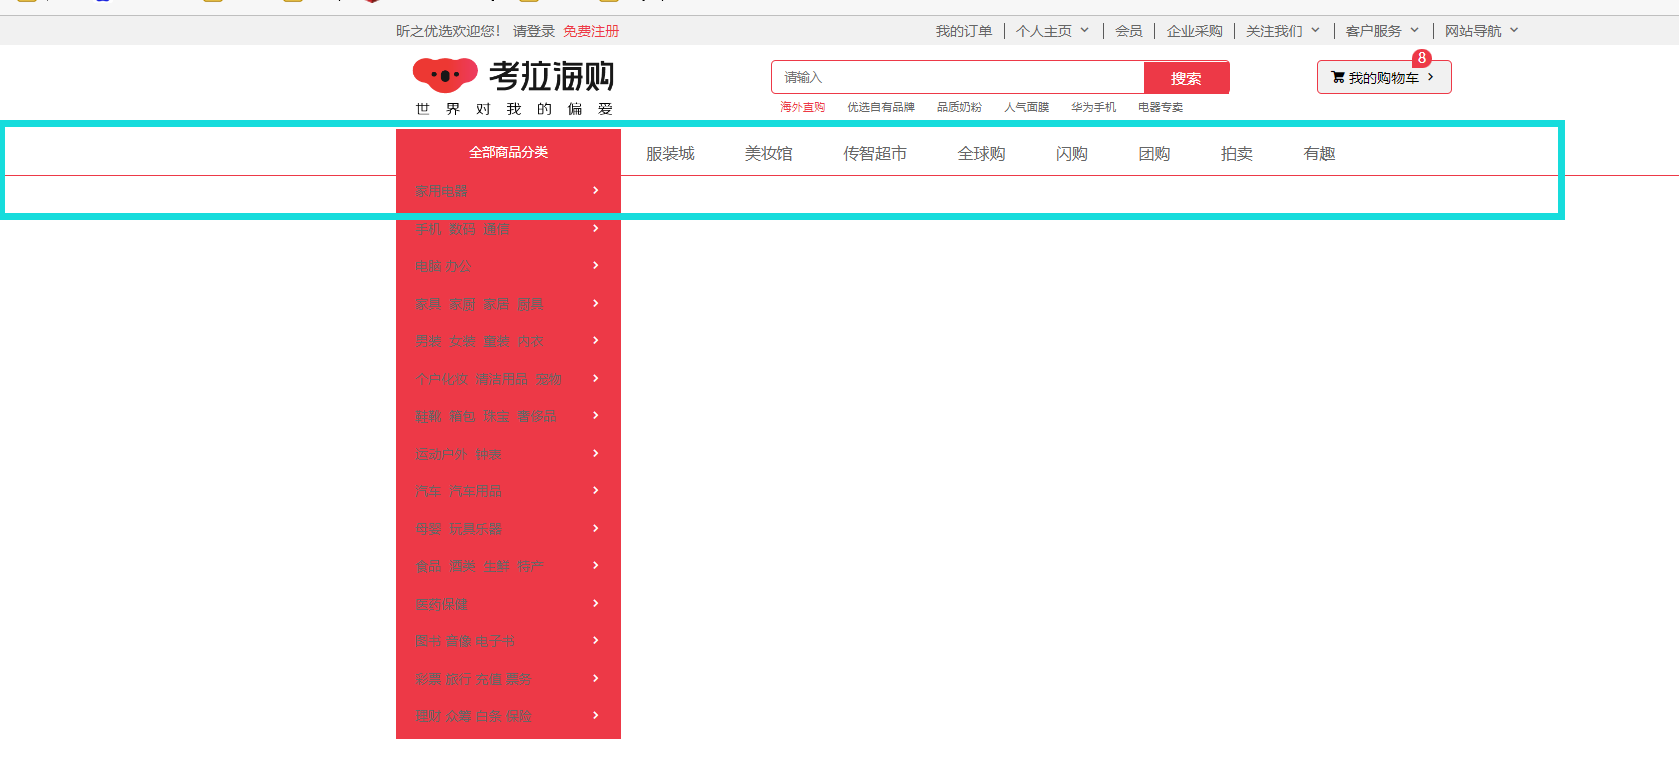Select 男装 in the category list
Viewport: 1679px width, 763px height.
(428, 341)
